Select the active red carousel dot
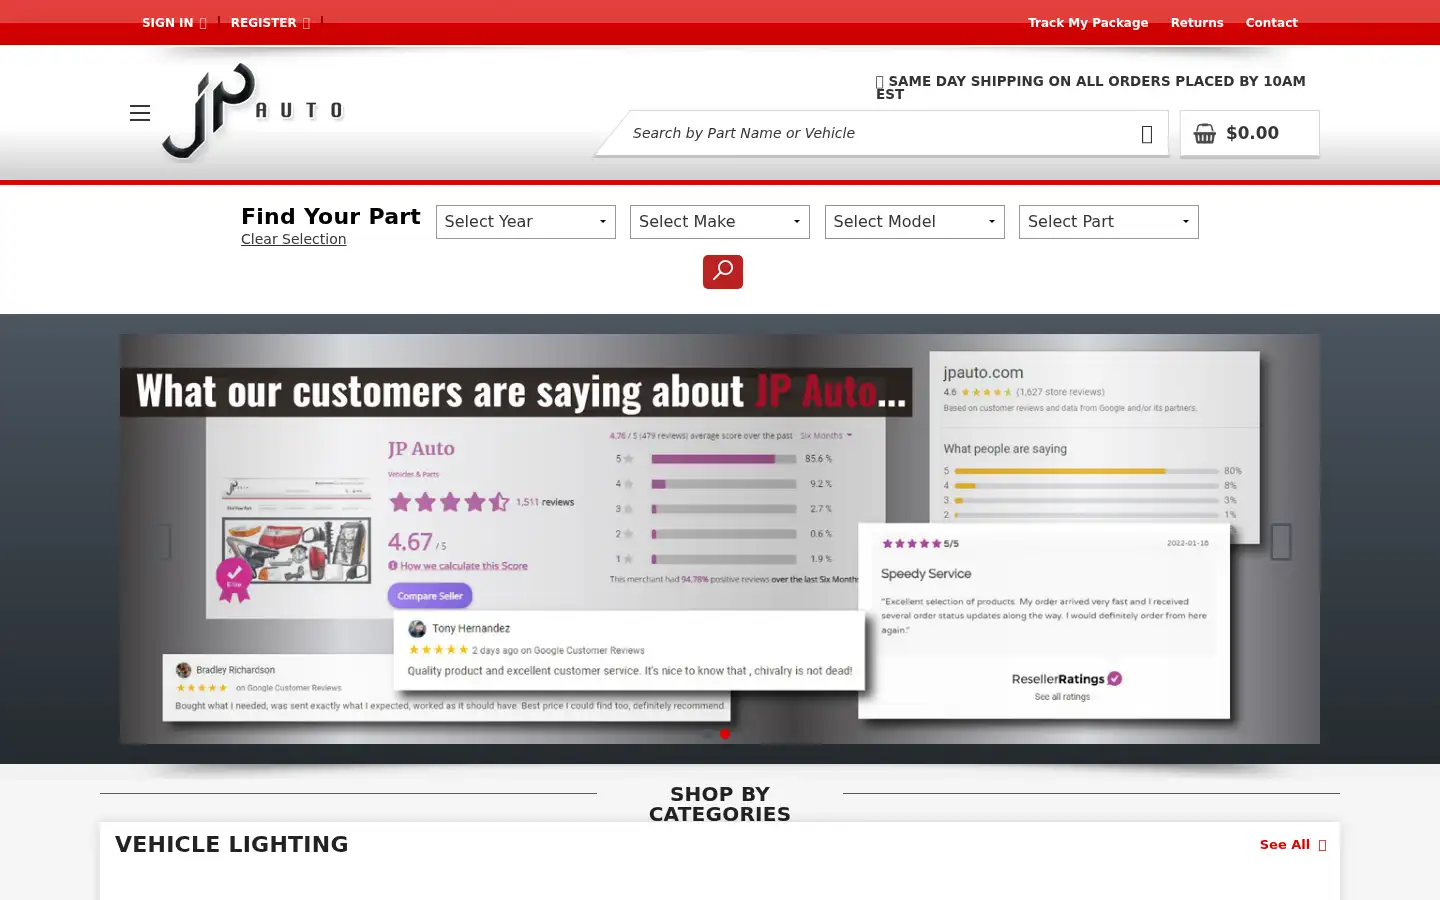 click(x=725, y=734)
